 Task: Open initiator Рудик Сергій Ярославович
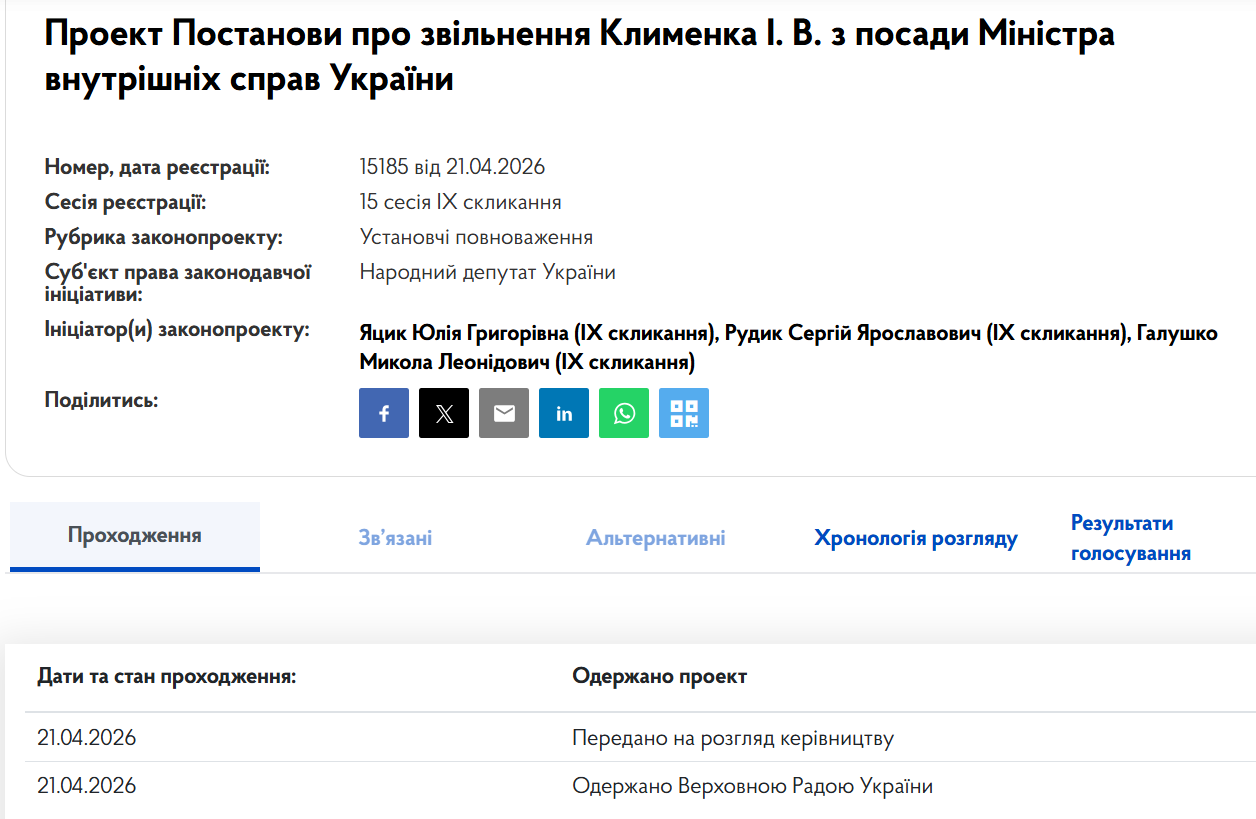point(925,333)
